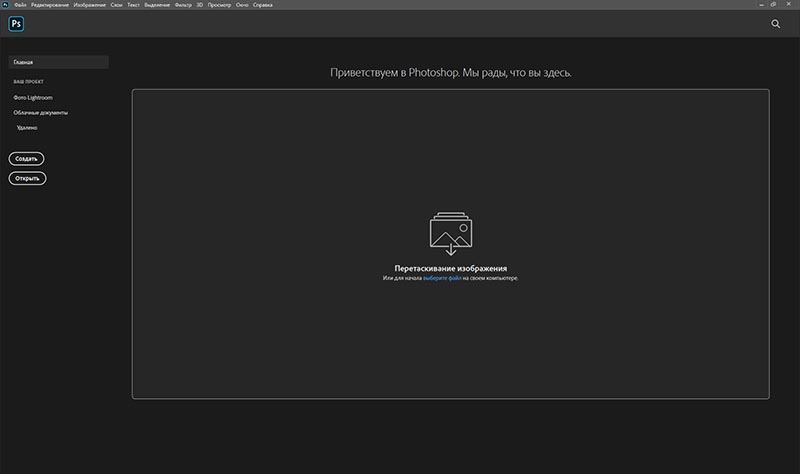Click the 'ВАШ ПРОЕКТ' section label
The height and width of the screenshot is (474, 800).
29,82
